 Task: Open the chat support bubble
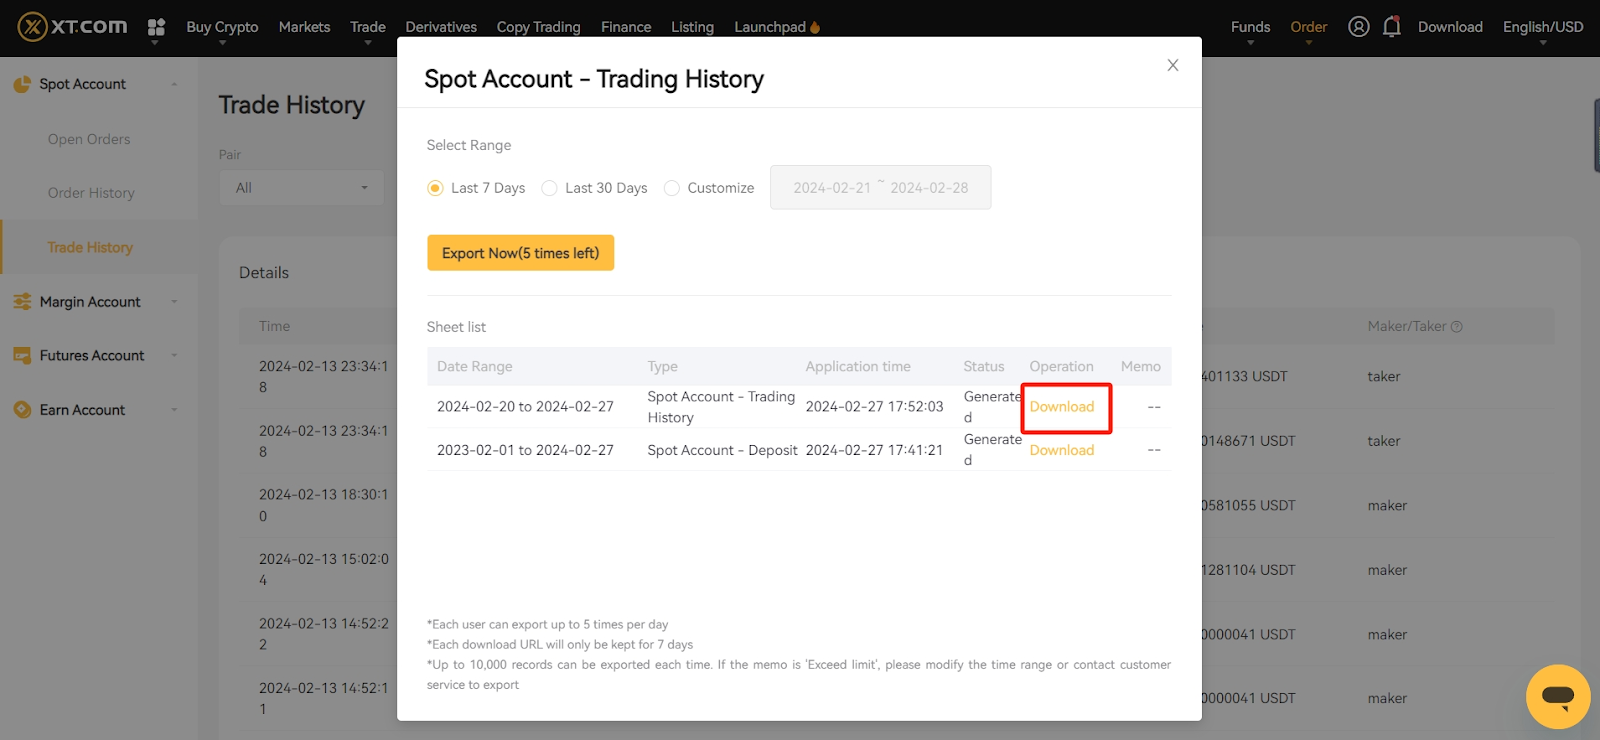[1557, 696]
